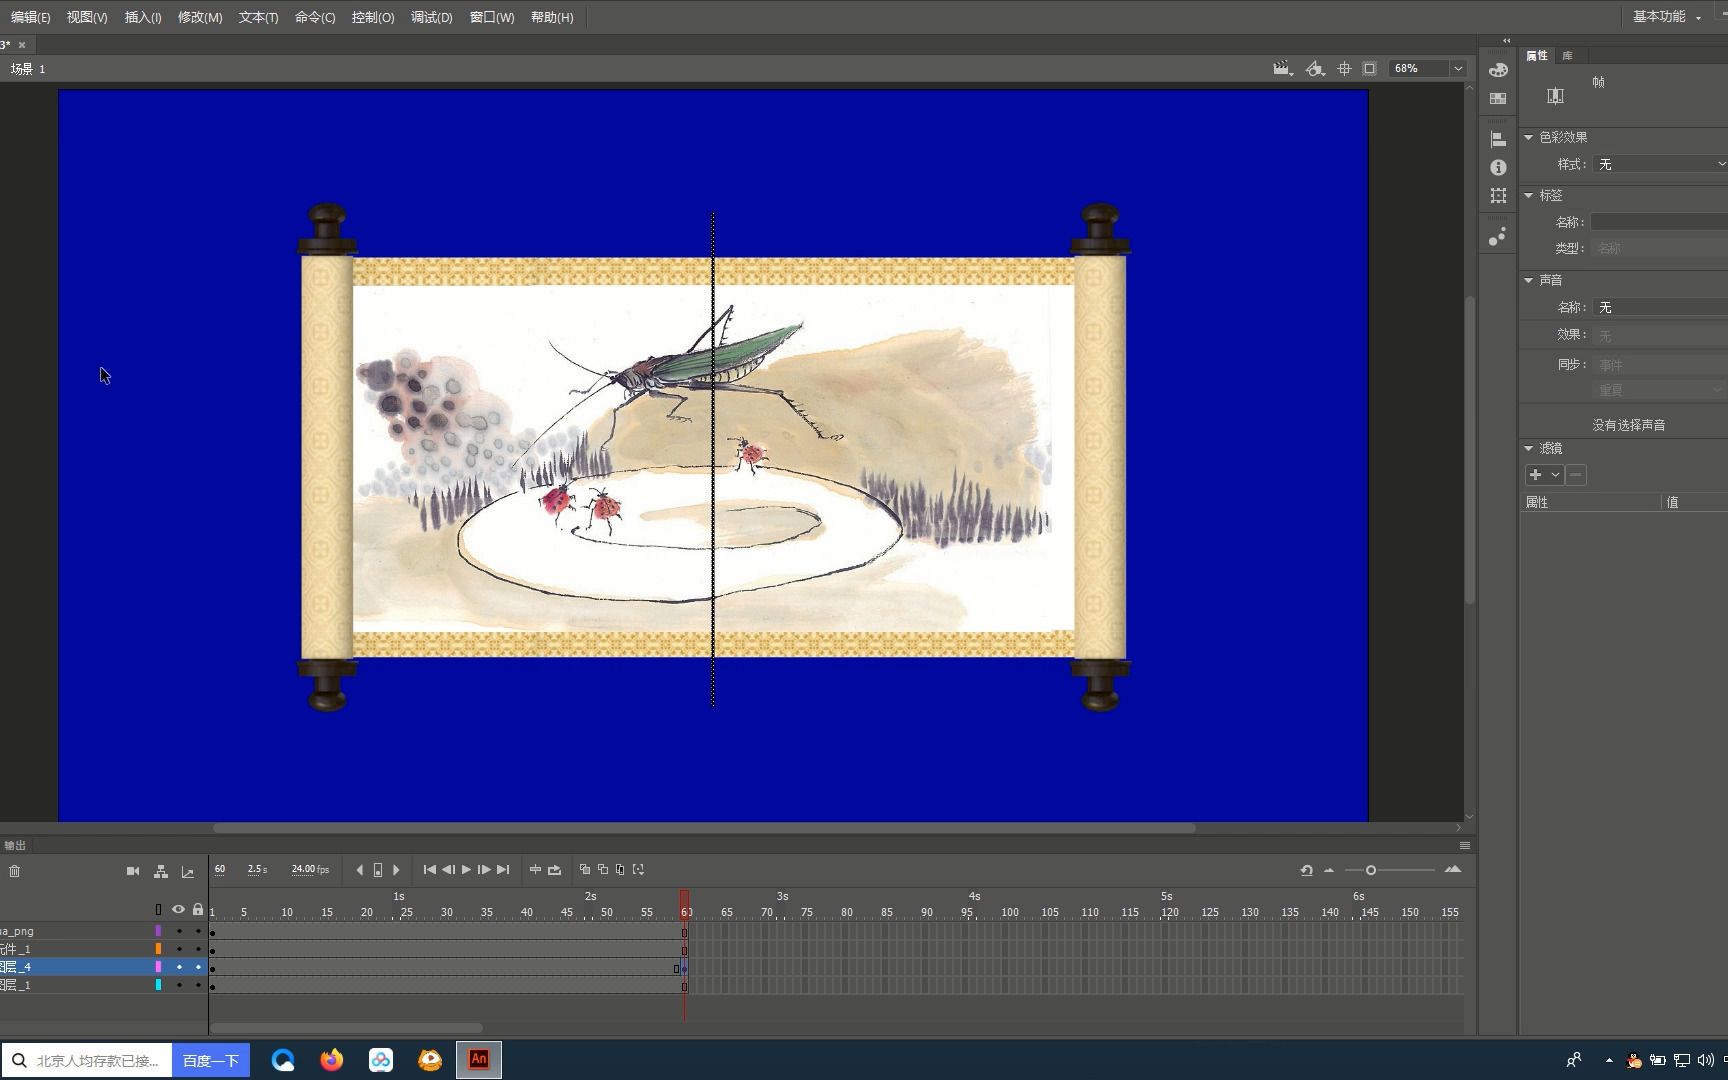Collapse the 色彩效果 section
The height and width of the screenshot is (1080, 1728).
(x=1529, y=137)
